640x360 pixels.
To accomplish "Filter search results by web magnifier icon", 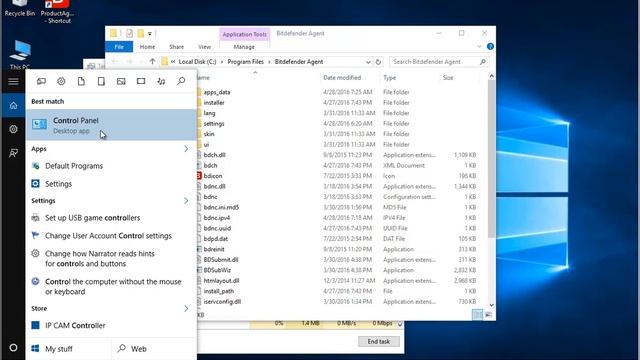I will 181,81.
